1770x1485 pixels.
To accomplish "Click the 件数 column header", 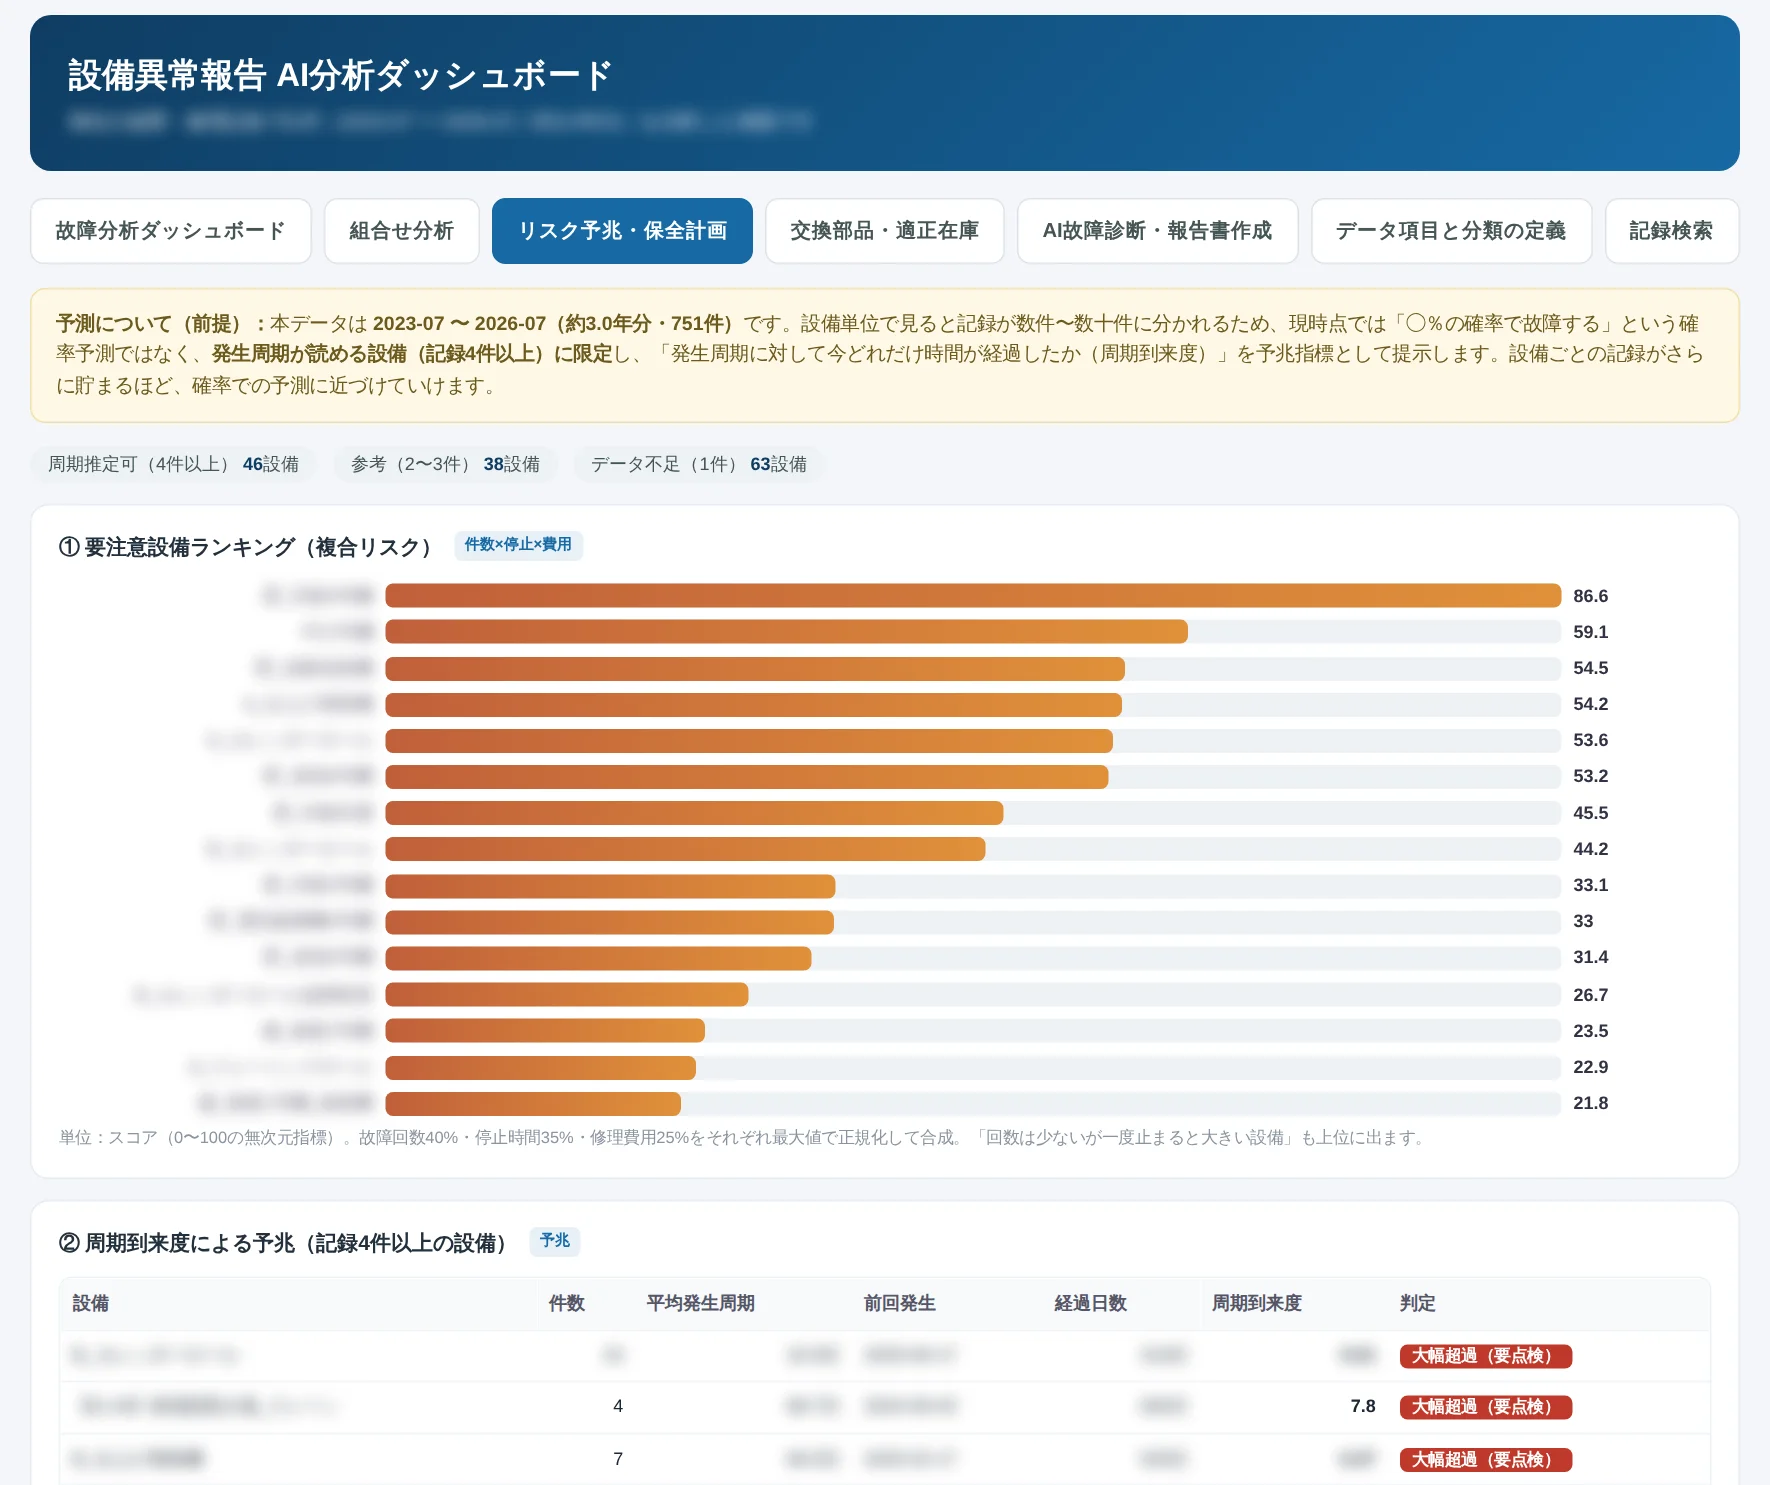I will (x=567, y=1303).
